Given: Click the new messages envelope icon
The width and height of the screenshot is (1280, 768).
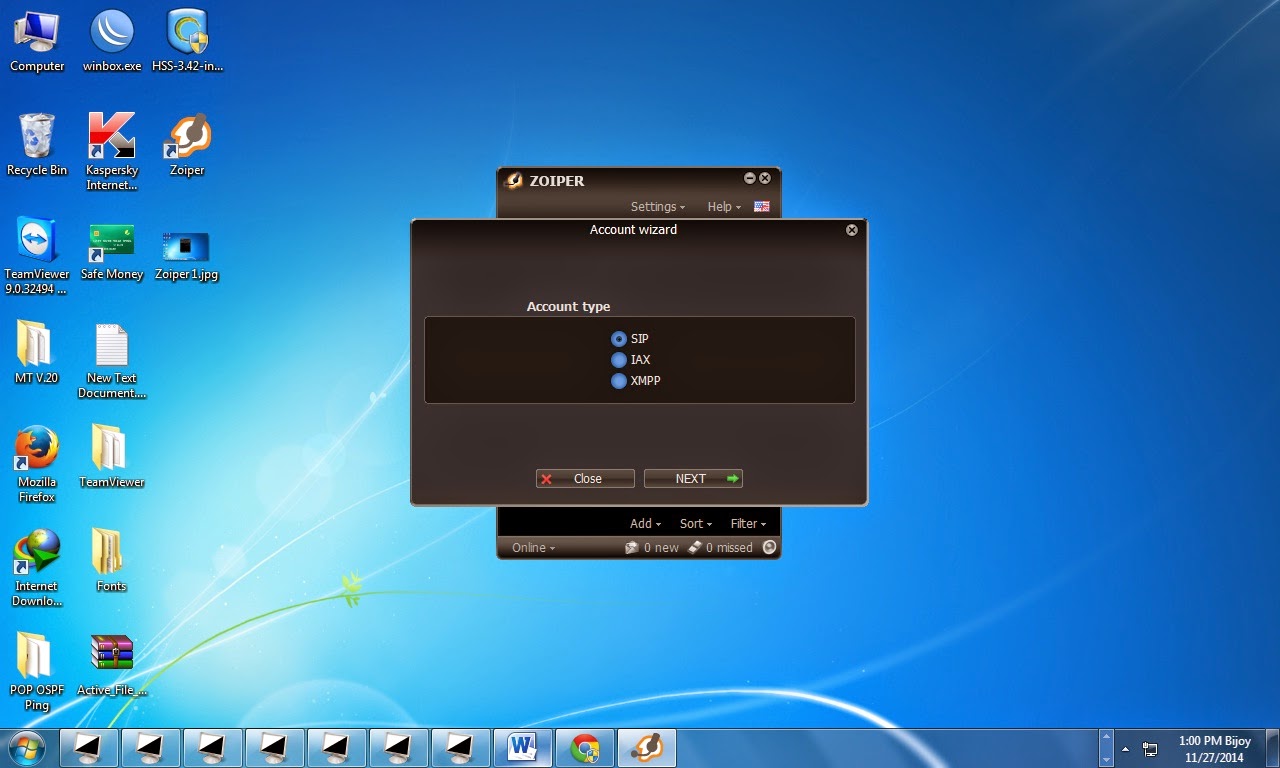Looking at the screenshot, I should (631, 548).
